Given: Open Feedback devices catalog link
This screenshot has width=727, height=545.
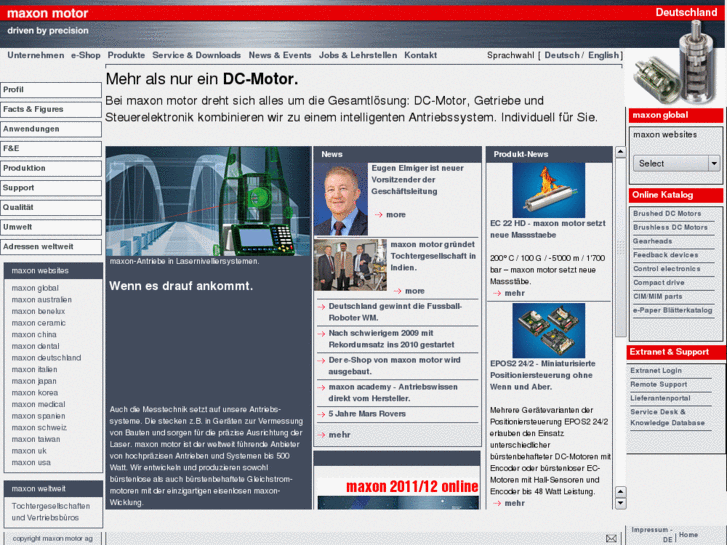Looking at the screenshot, I should [x=666, y=255].
